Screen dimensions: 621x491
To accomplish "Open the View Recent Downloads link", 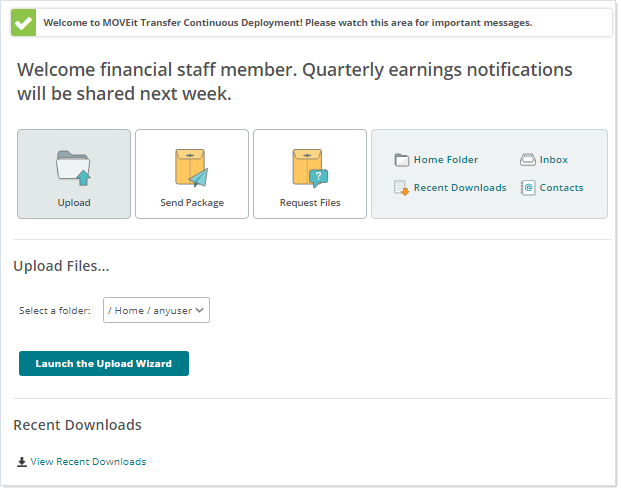I will pyautogui.click(x=88, y=462).
